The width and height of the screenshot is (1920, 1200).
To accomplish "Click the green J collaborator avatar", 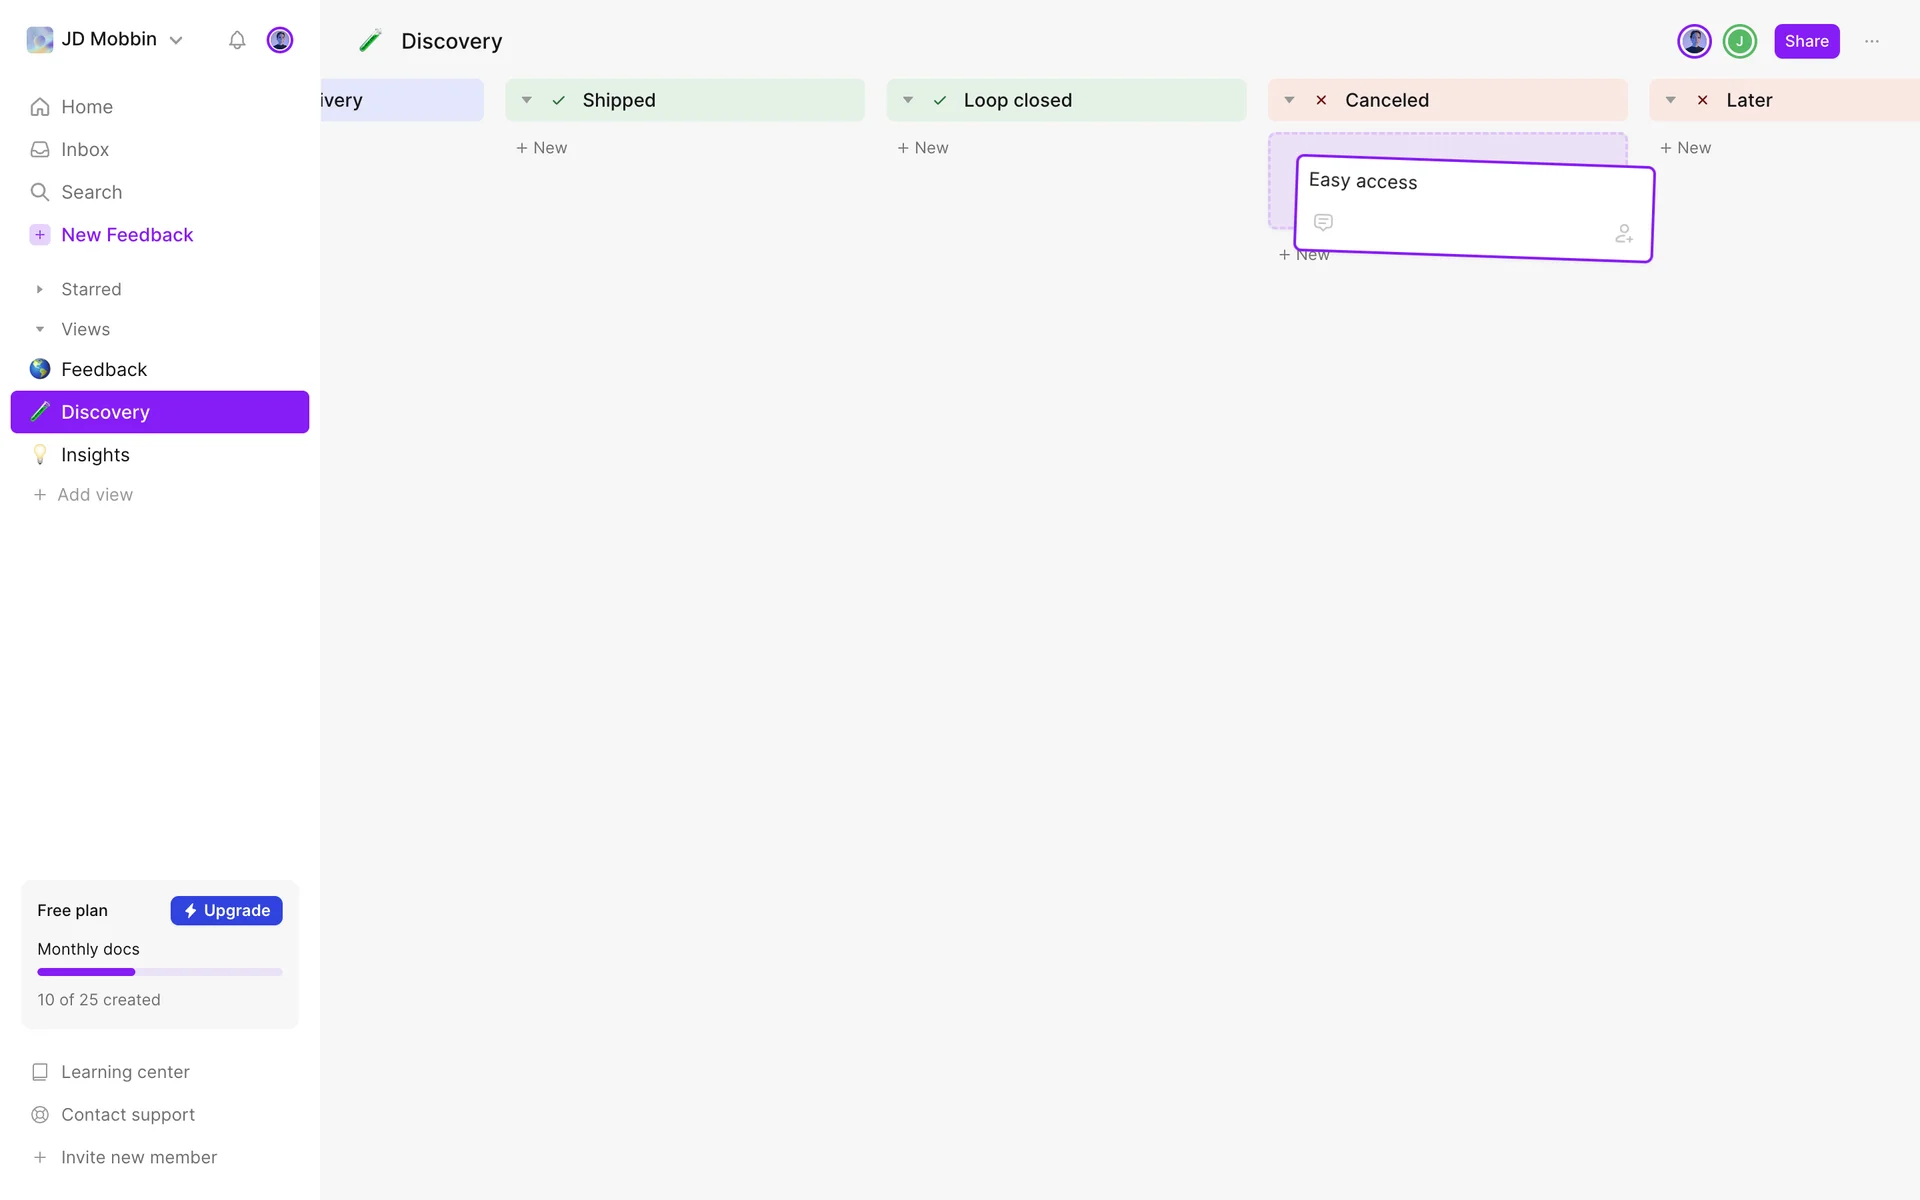I will pos(1740,41).
